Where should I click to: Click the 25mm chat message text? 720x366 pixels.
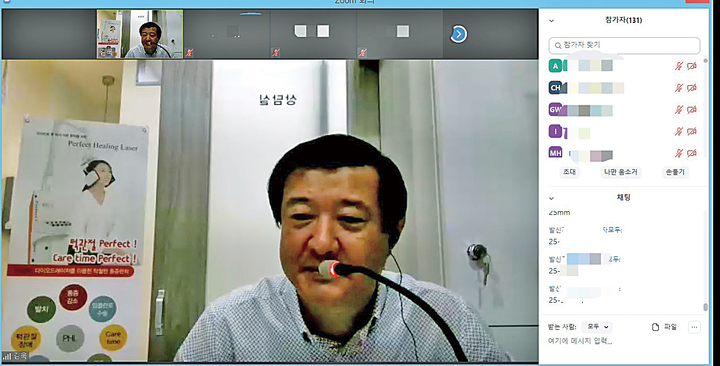point(559,213)
